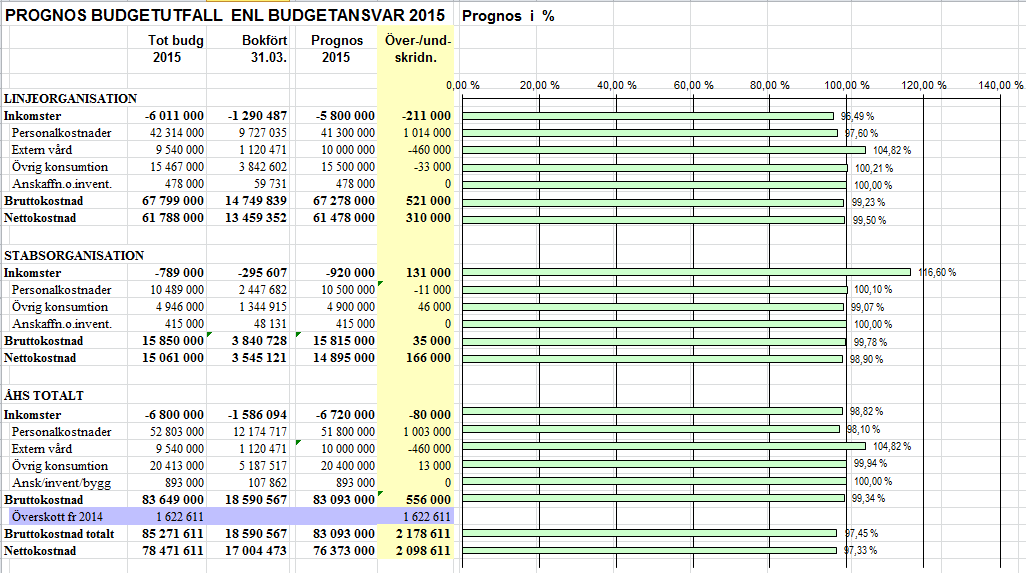Click the cell with value 48 131
The width and height of the screenshot is (1026, 573).
[x=270, y=324]
